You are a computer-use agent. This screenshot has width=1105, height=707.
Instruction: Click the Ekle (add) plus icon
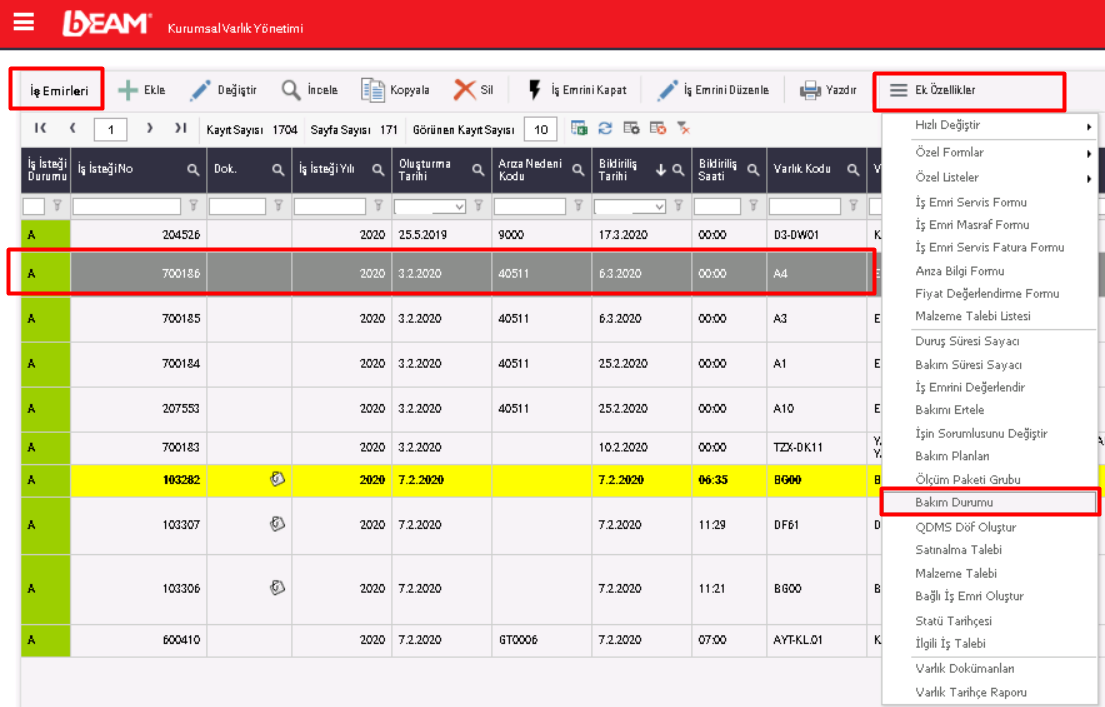pyautogui.click(x=128, y=90)
